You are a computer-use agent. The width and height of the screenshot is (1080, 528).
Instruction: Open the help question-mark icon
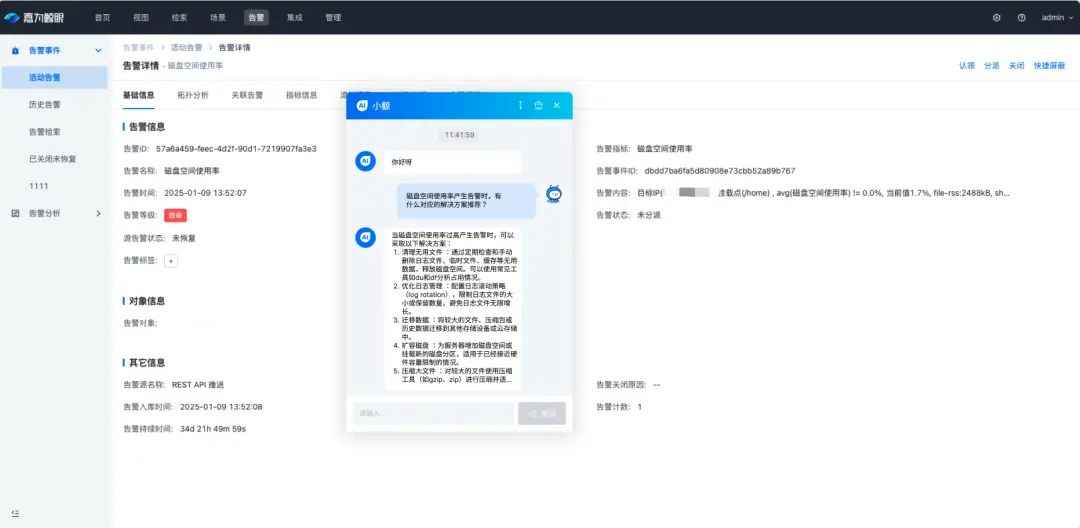(1021, 18)
